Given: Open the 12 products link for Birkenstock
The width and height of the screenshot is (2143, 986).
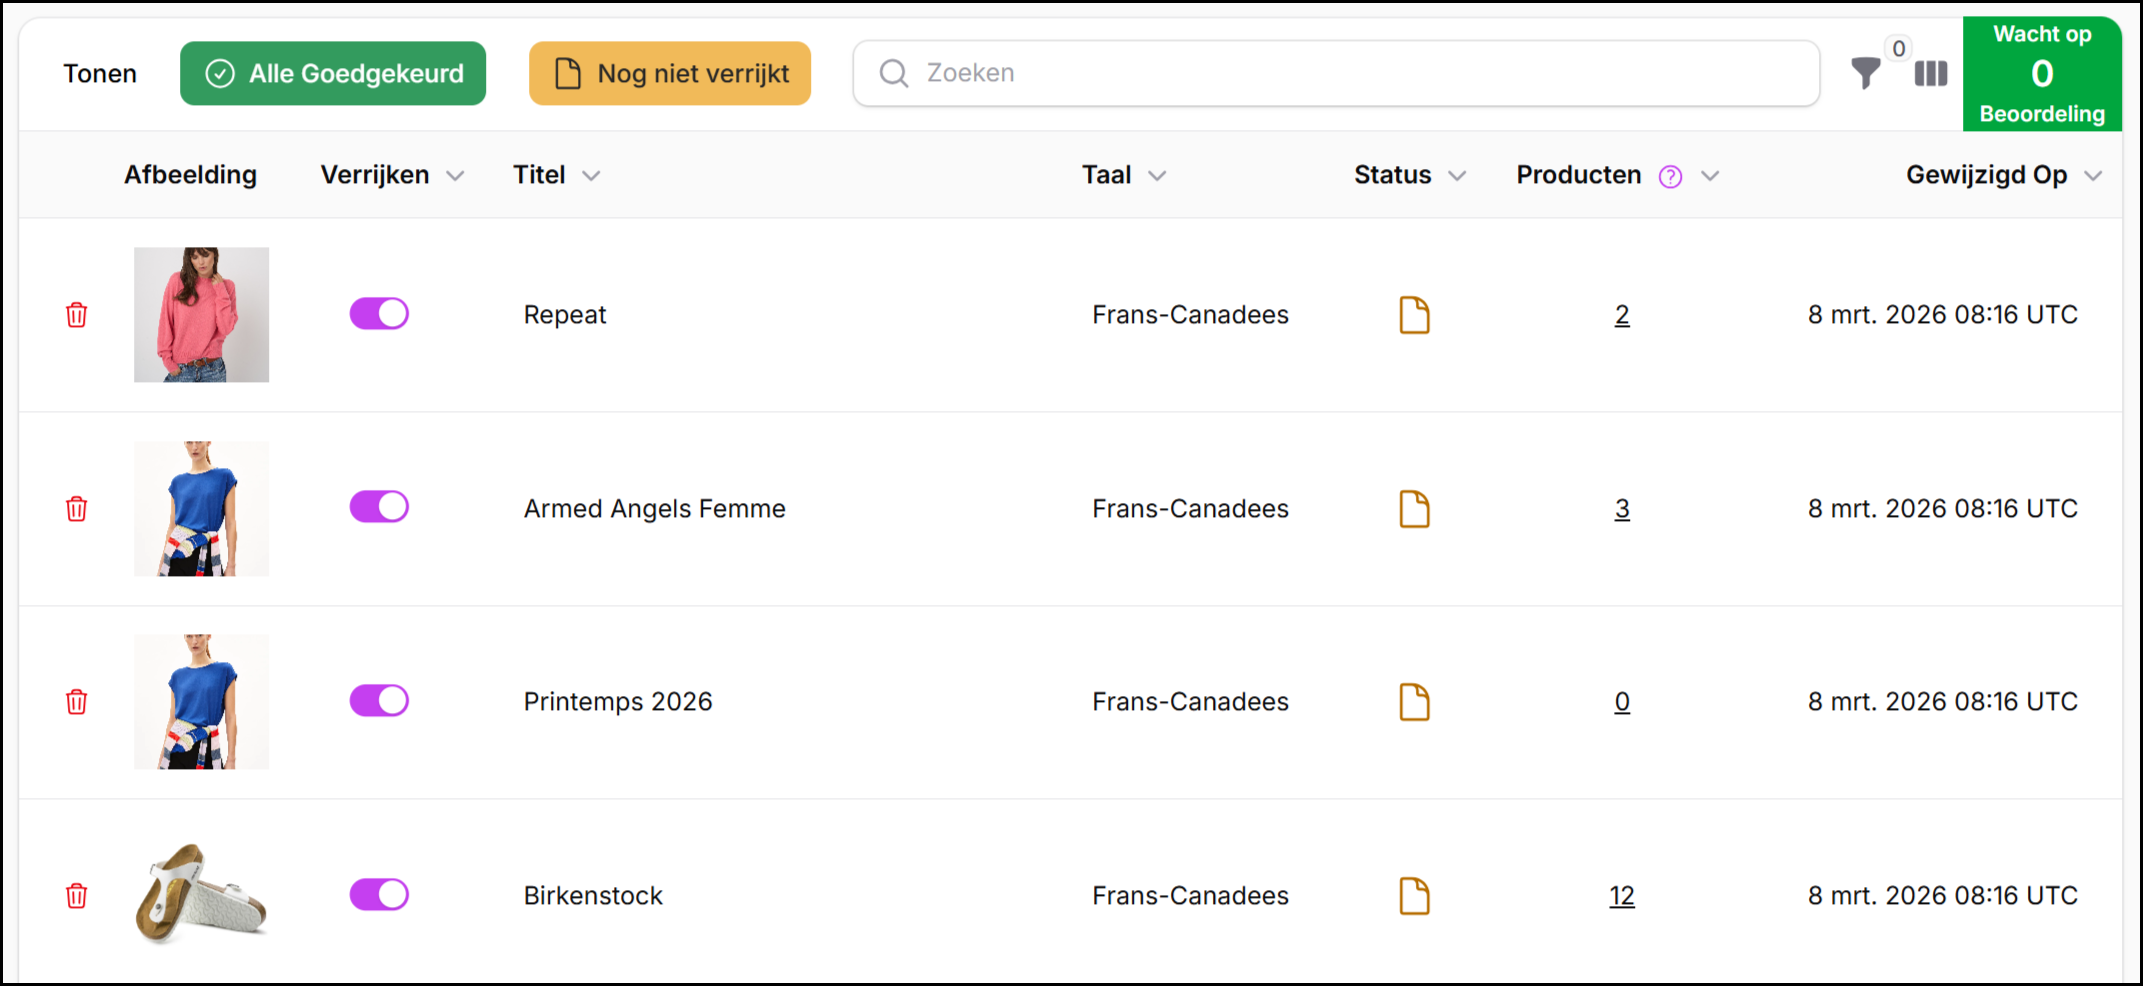Looking at the screenshot, I should 1621,896.
